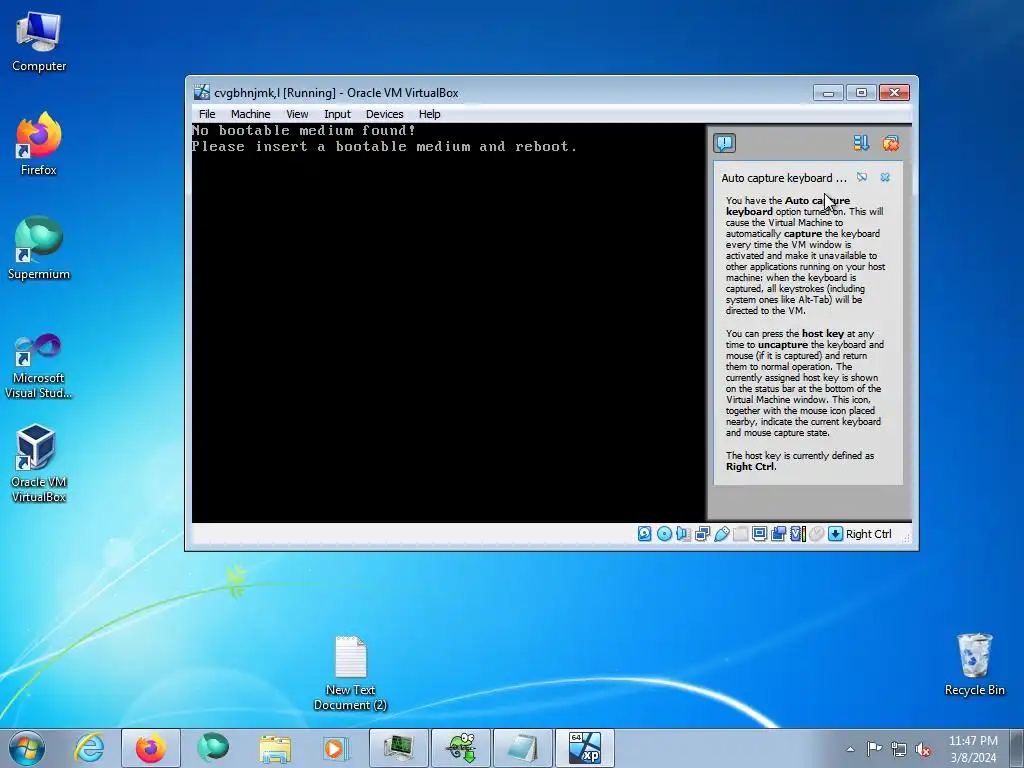Image resolution: width=1024 pixels, height=768 pixels.
Task: Select the Supermium desktop shortcut
Action: pos(39,248)
